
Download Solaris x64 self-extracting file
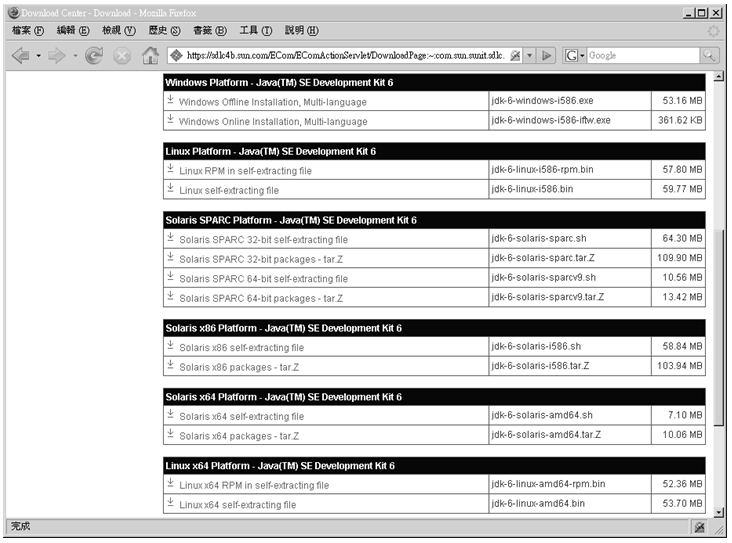pyautogui.click(x=242, y=416)
